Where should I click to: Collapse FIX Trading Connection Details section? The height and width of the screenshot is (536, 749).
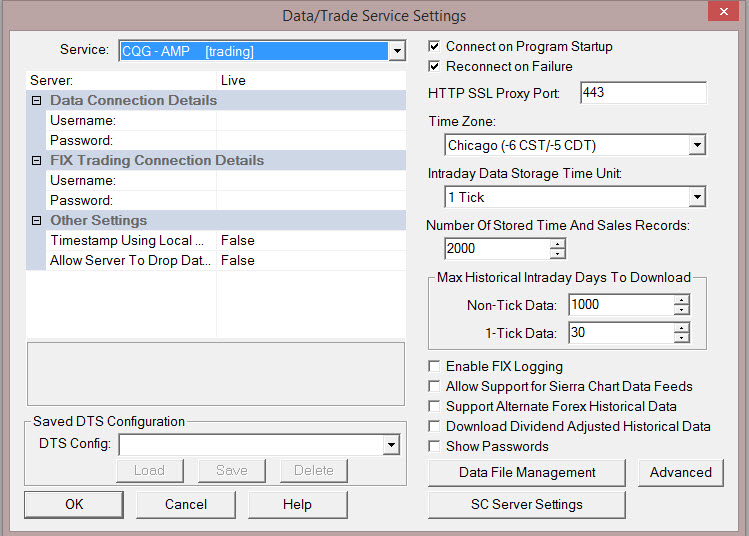[37, 161]
